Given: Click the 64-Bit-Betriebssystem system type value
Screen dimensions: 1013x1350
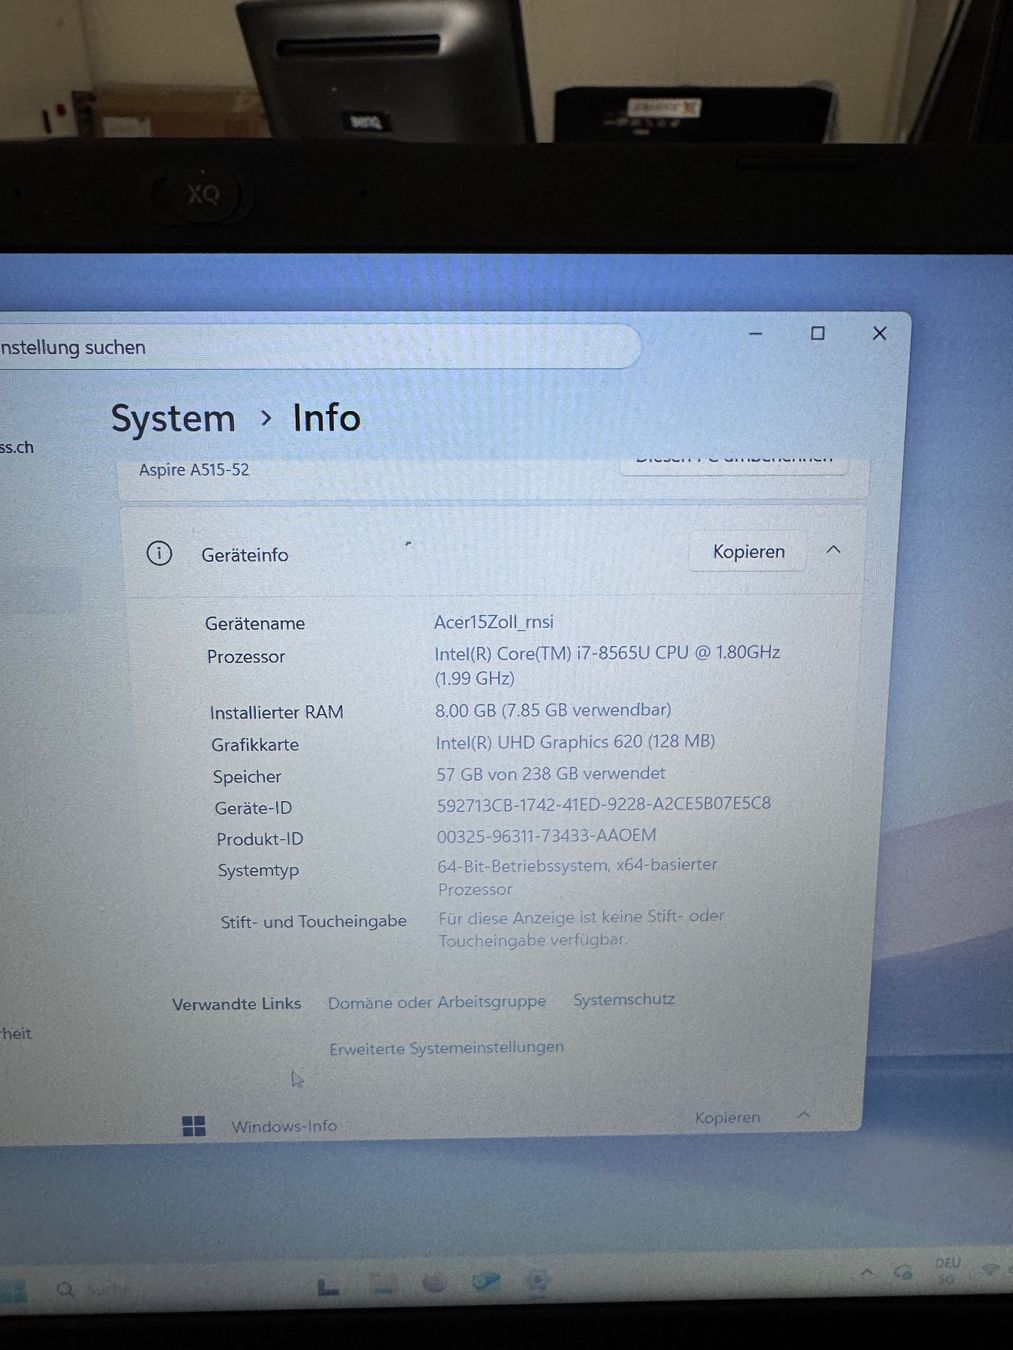Looking at the screenshot, I should pos(577,876).
